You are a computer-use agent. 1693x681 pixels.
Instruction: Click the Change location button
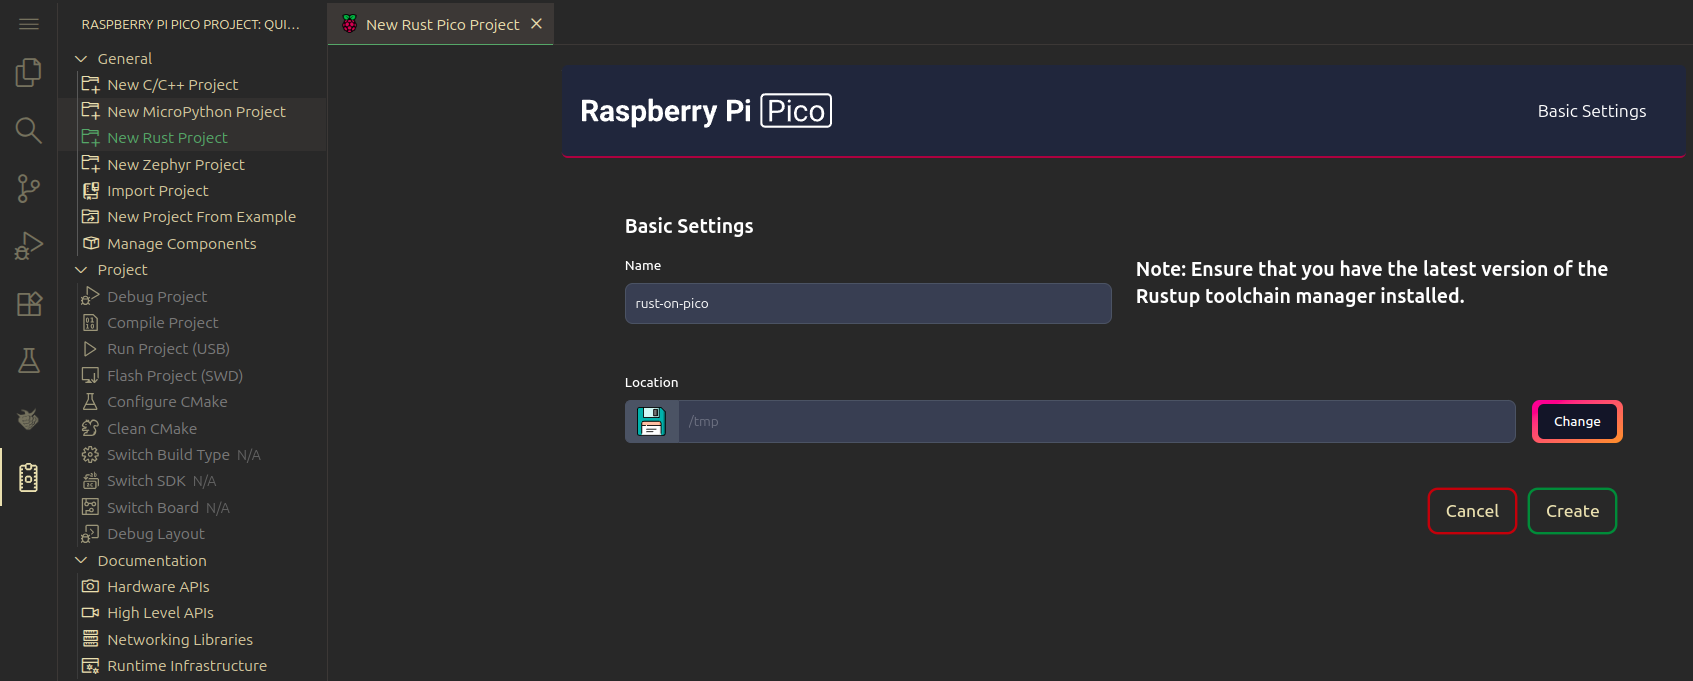click(x=1576, y=422)
